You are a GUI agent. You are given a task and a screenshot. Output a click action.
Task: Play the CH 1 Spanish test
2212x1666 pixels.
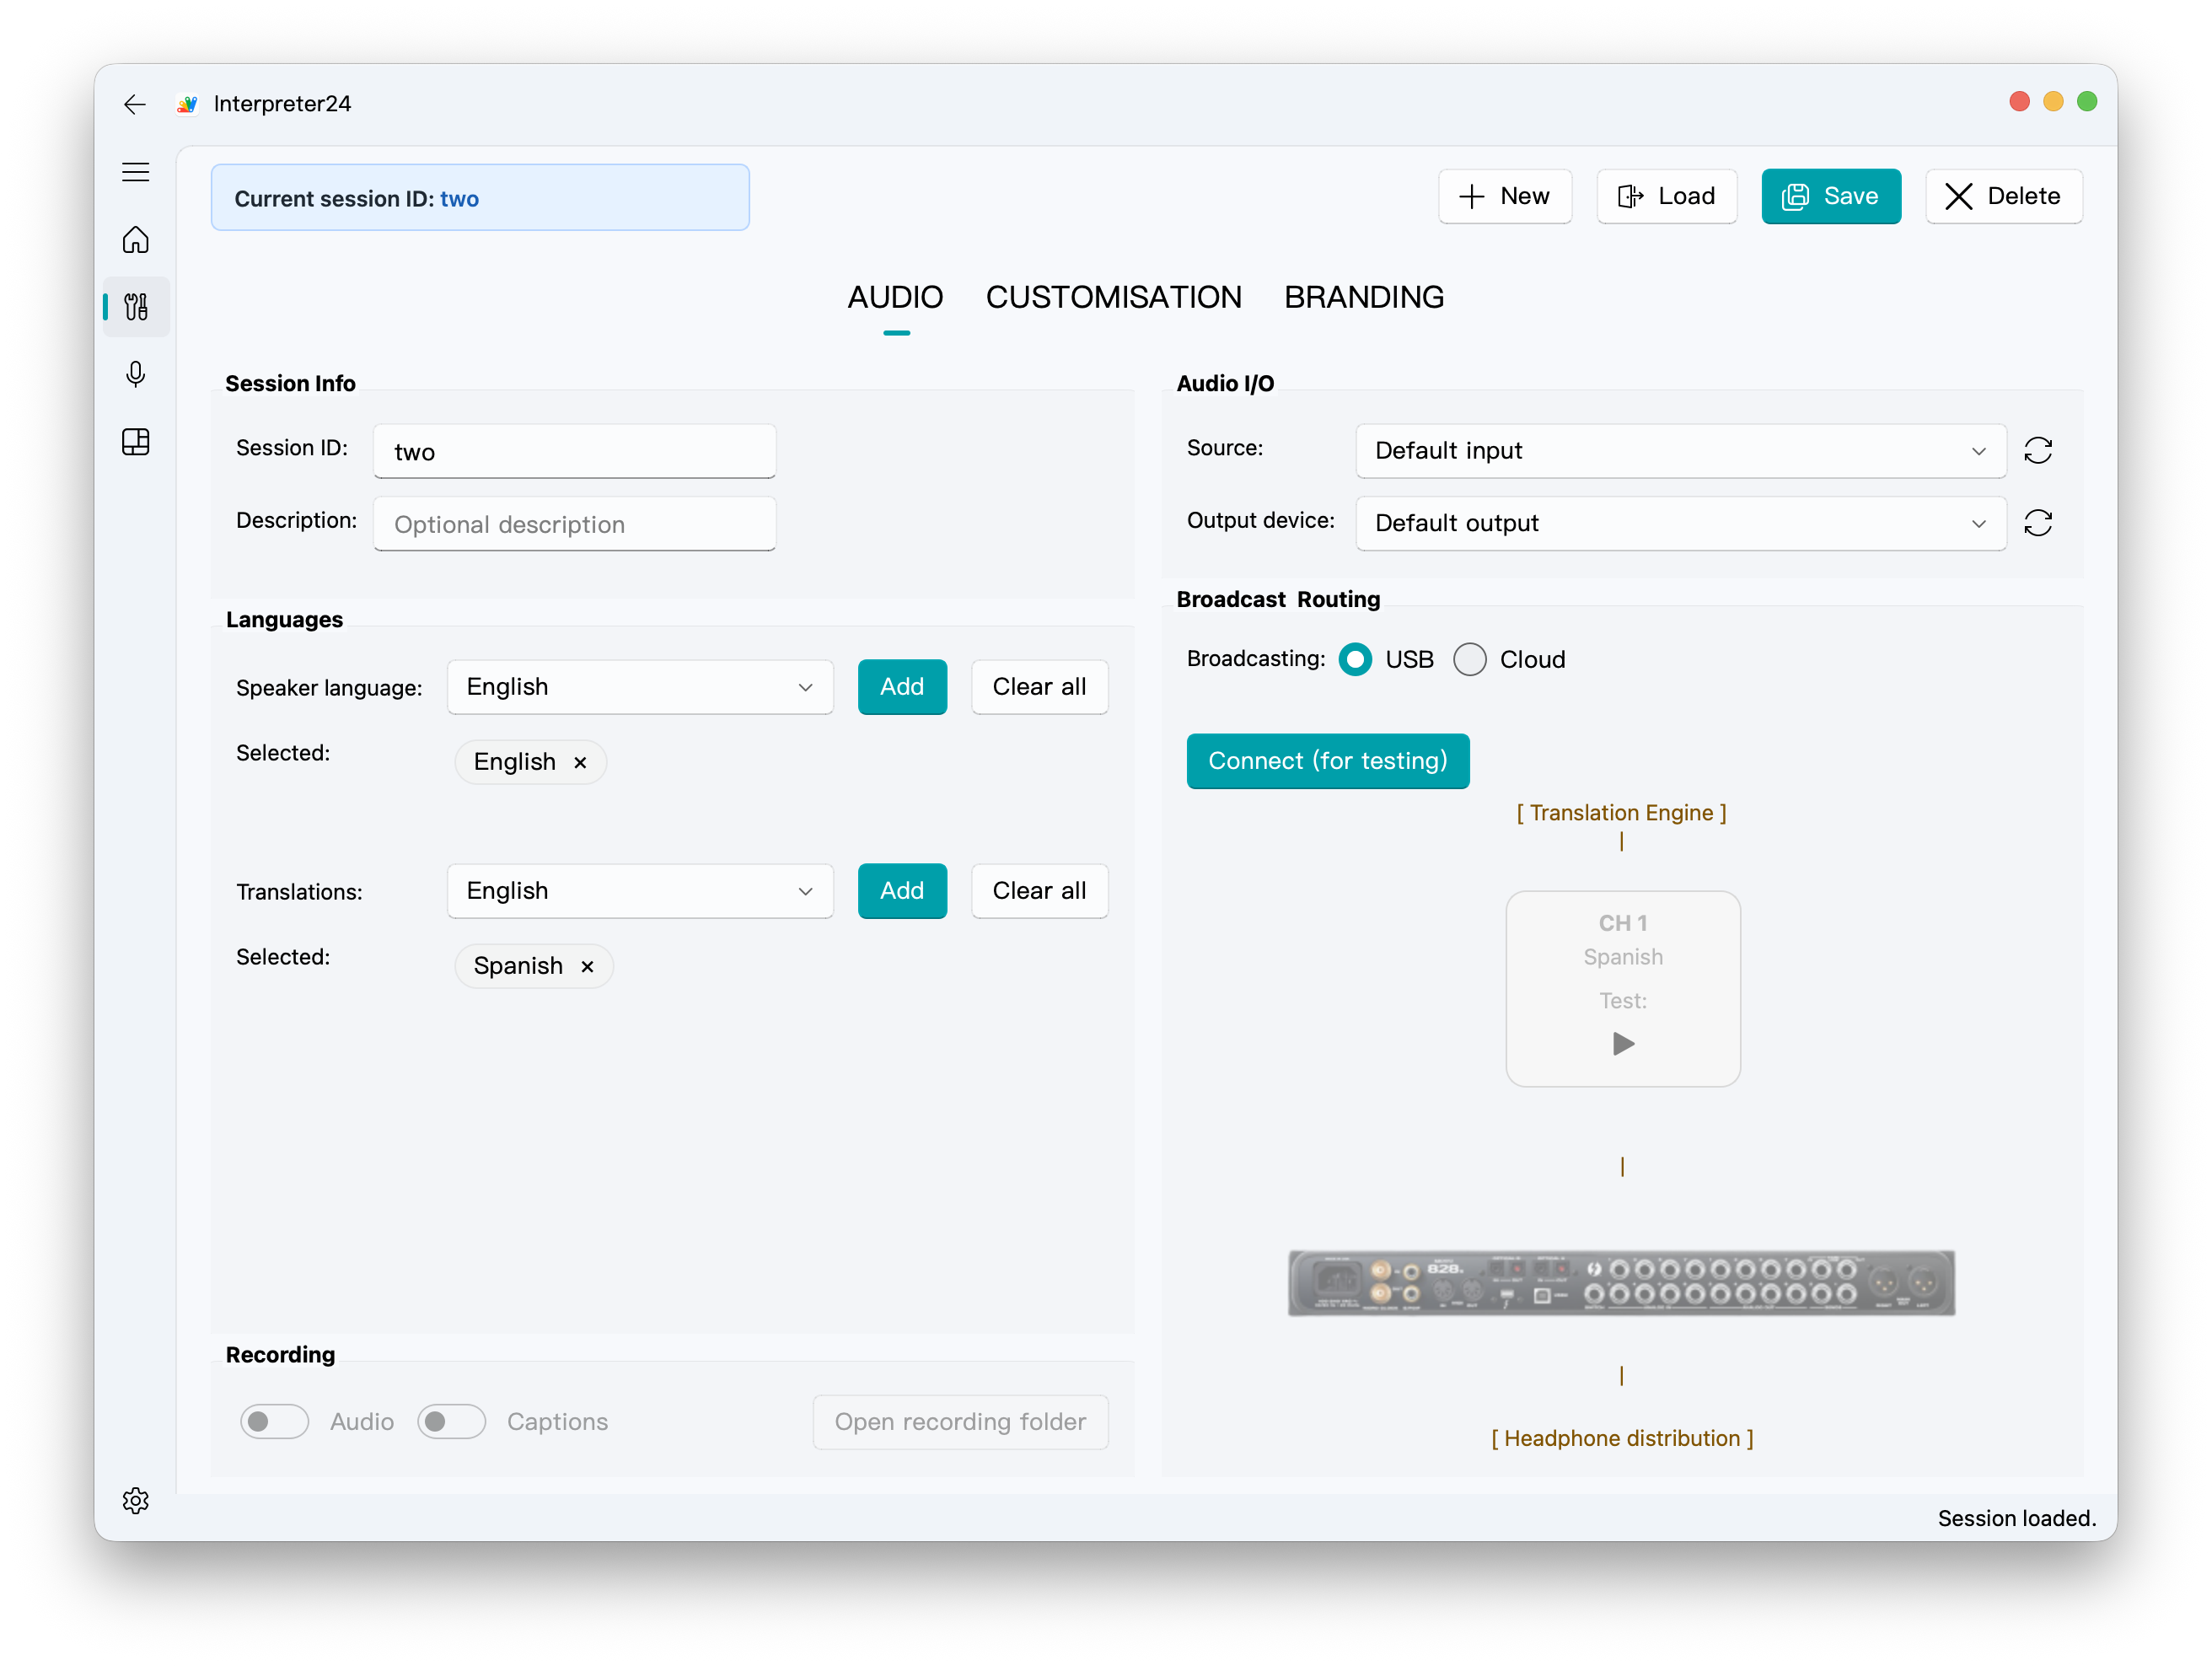click(1622, 1044)
